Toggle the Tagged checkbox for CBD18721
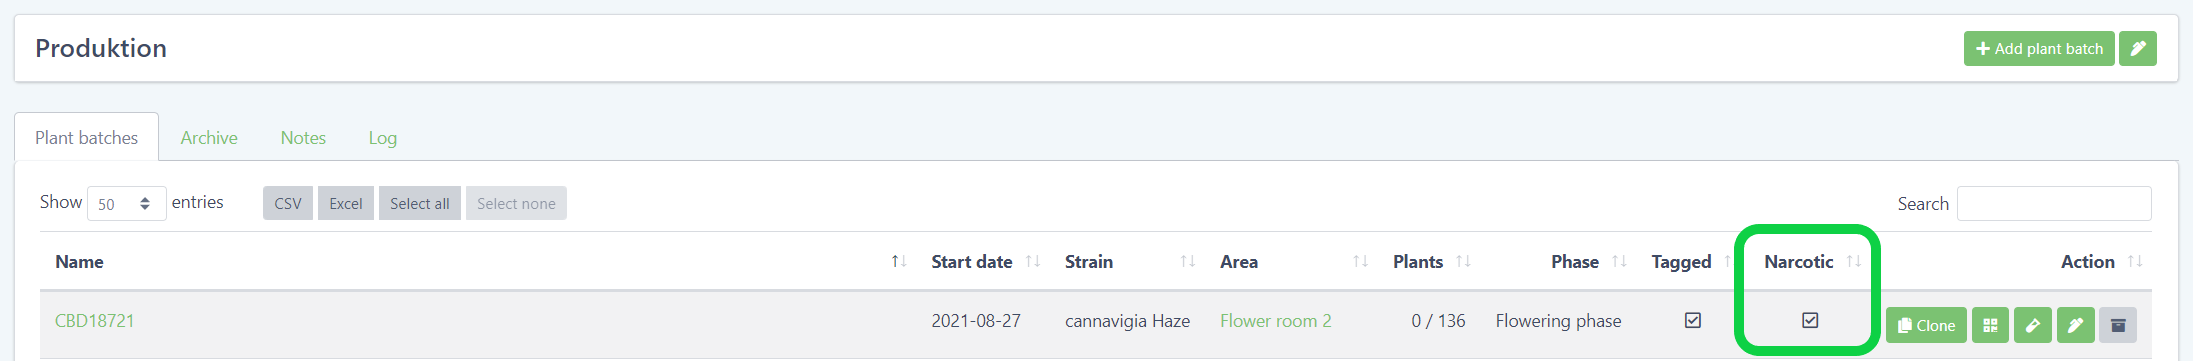 pos(1693,320)
